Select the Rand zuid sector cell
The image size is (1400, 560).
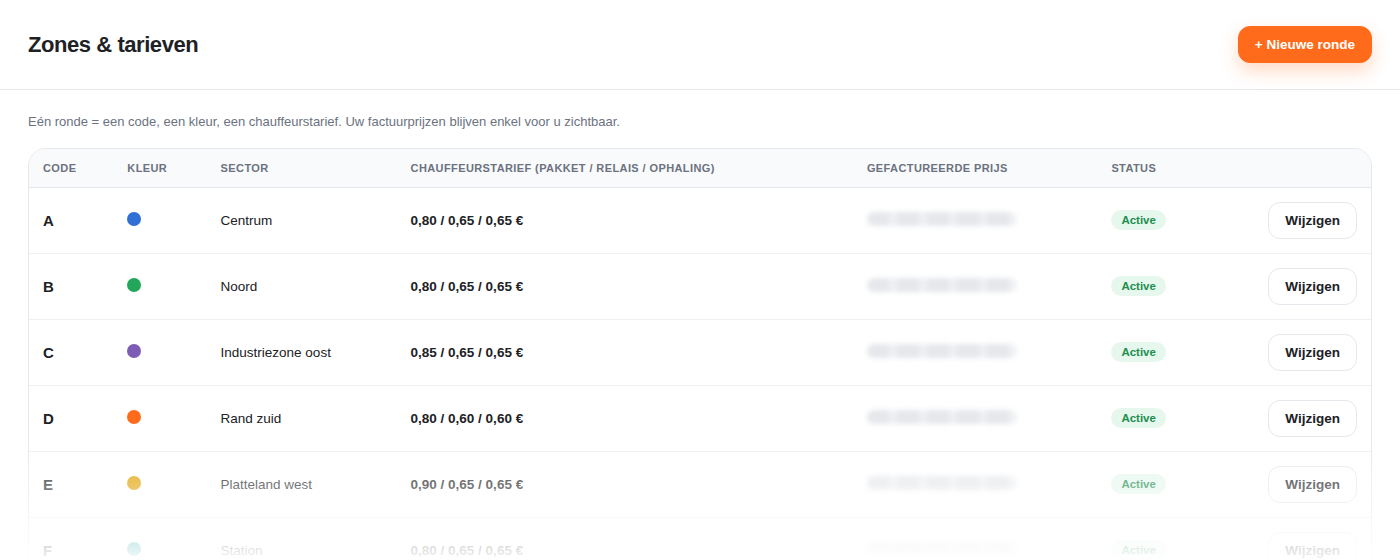pyautogui.click(x=251, y=418)
